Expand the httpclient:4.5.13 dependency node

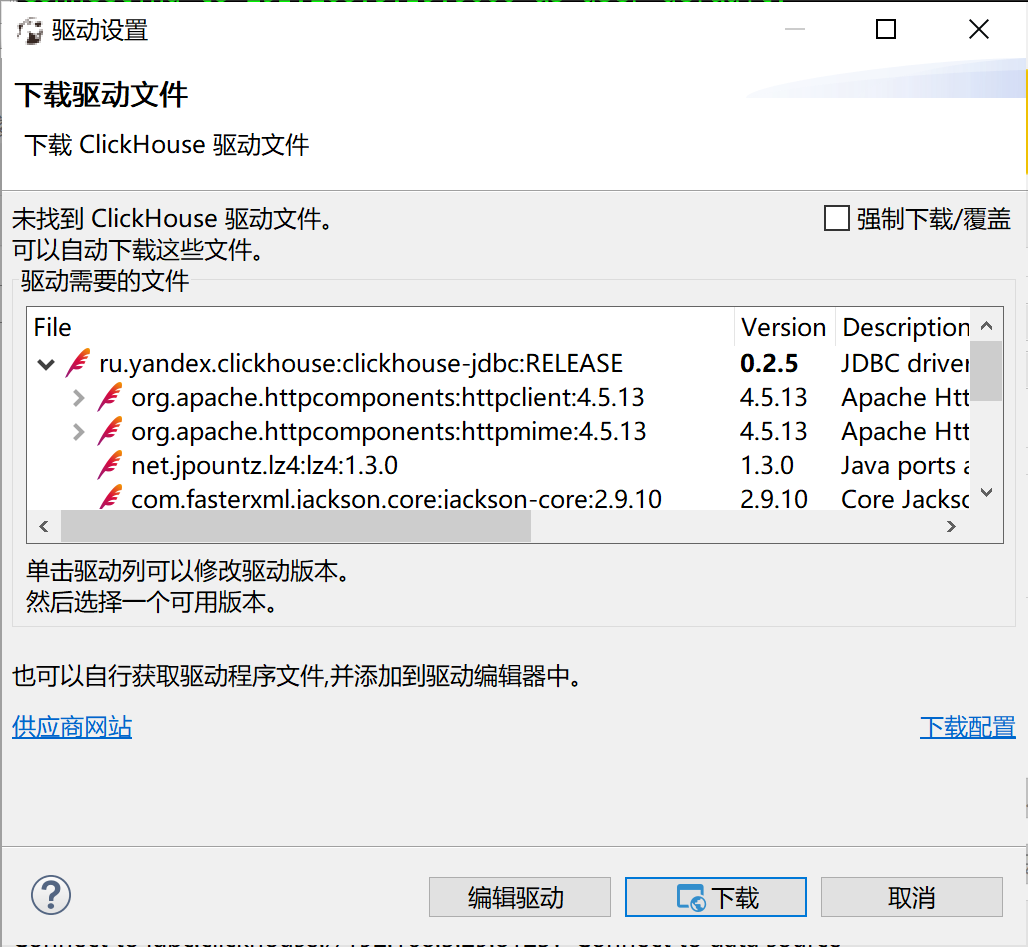[78, 398]
